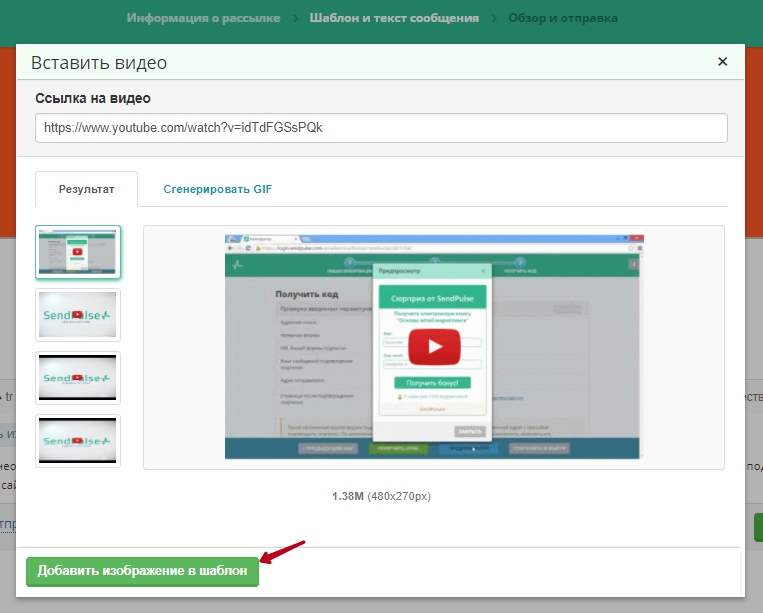Switch to the Сгенерировать GIF tab

click(217, 189)
